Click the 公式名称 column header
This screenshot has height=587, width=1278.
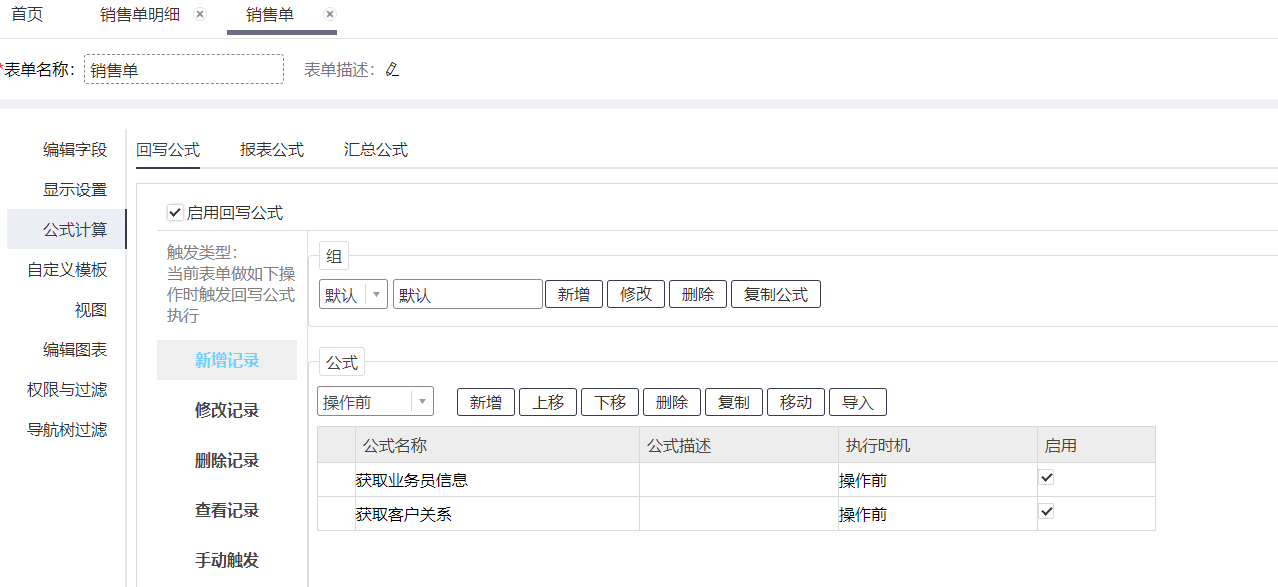497,445
